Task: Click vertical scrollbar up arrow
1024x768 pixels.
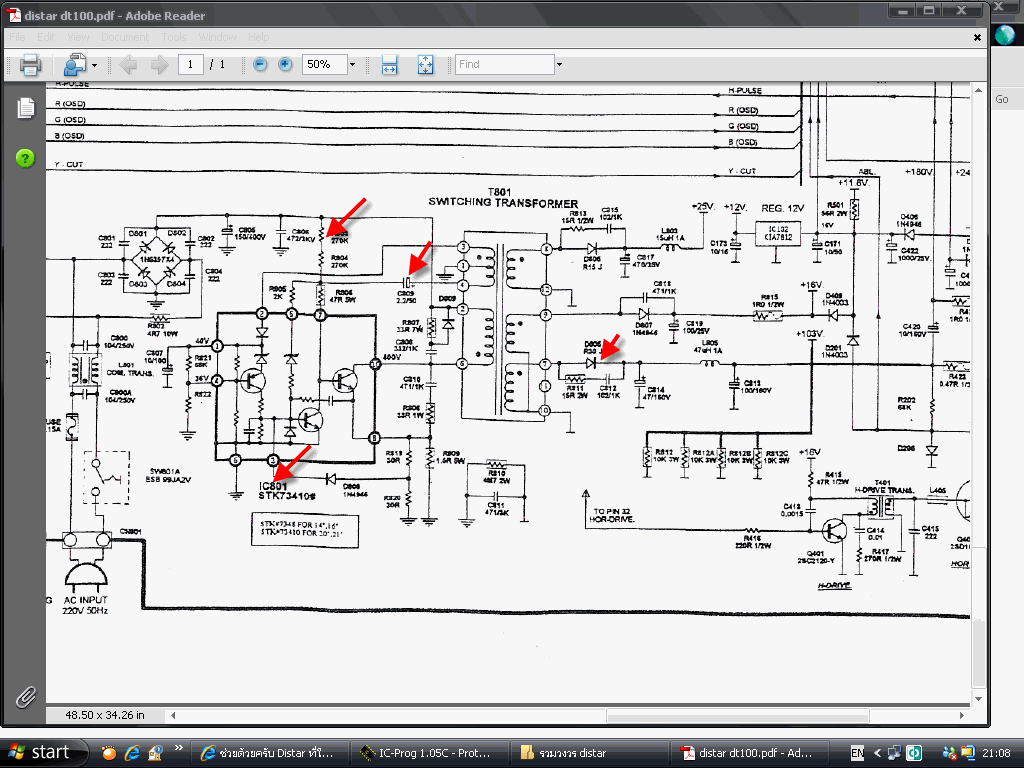Action: (978, 89)
